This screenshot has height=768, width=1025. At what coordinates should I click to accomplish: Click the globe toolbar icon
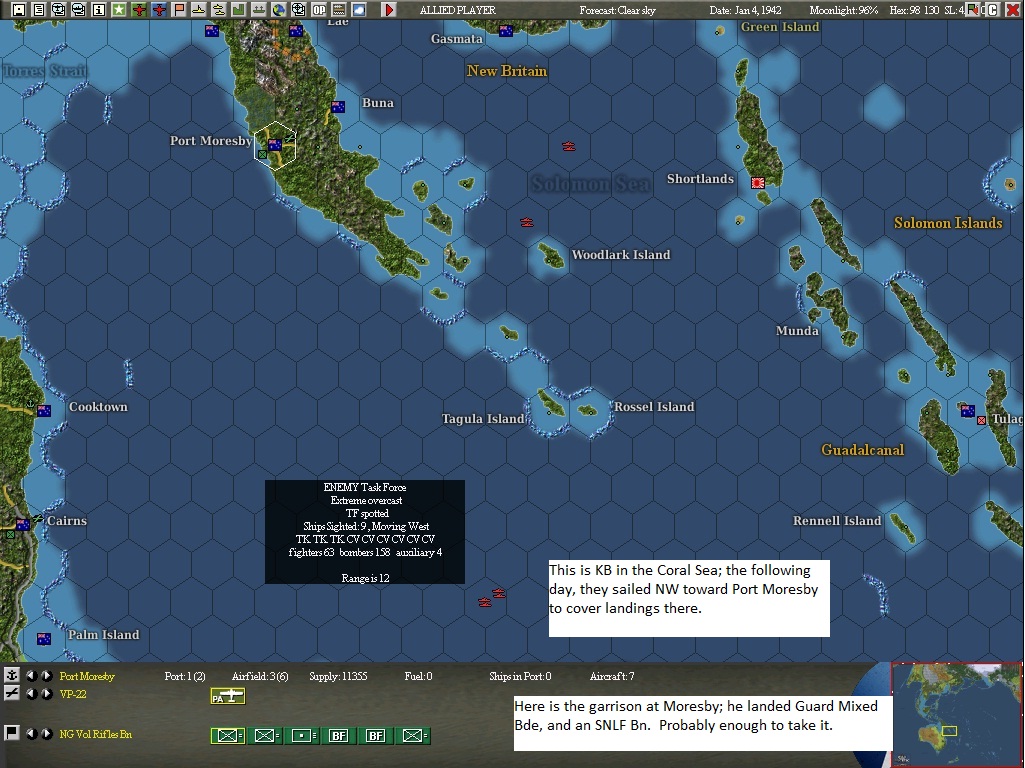(278, 10)
